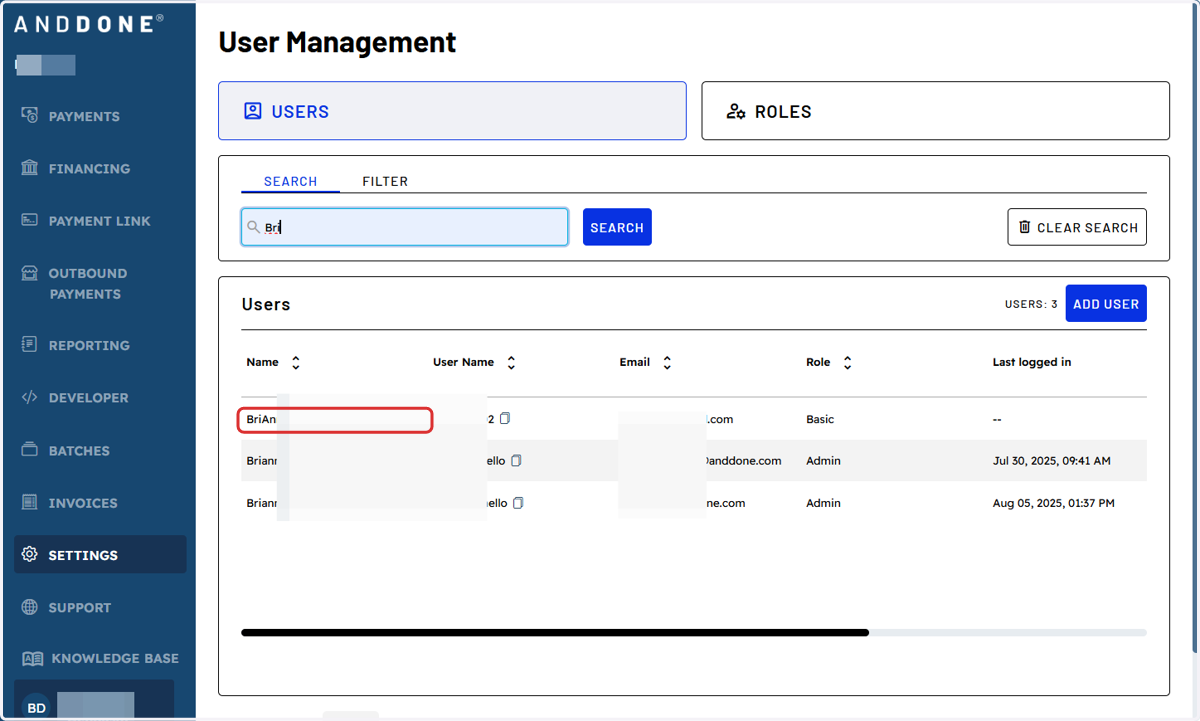Click the Financing bank icon
The width and height of the screenshot is (1200, 721).
(30, 168)
